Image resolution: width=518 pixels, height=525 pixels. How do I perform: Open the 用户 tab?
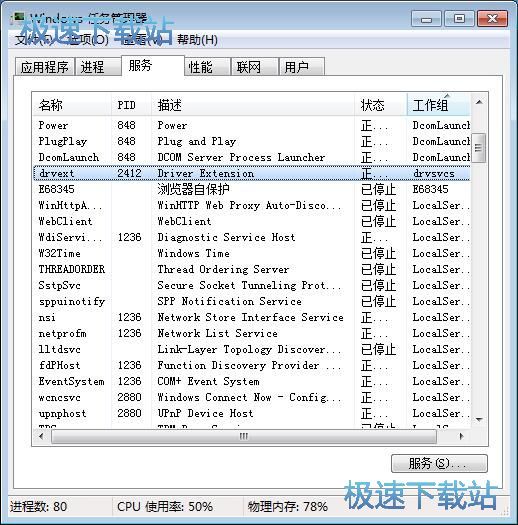point(301,67)
